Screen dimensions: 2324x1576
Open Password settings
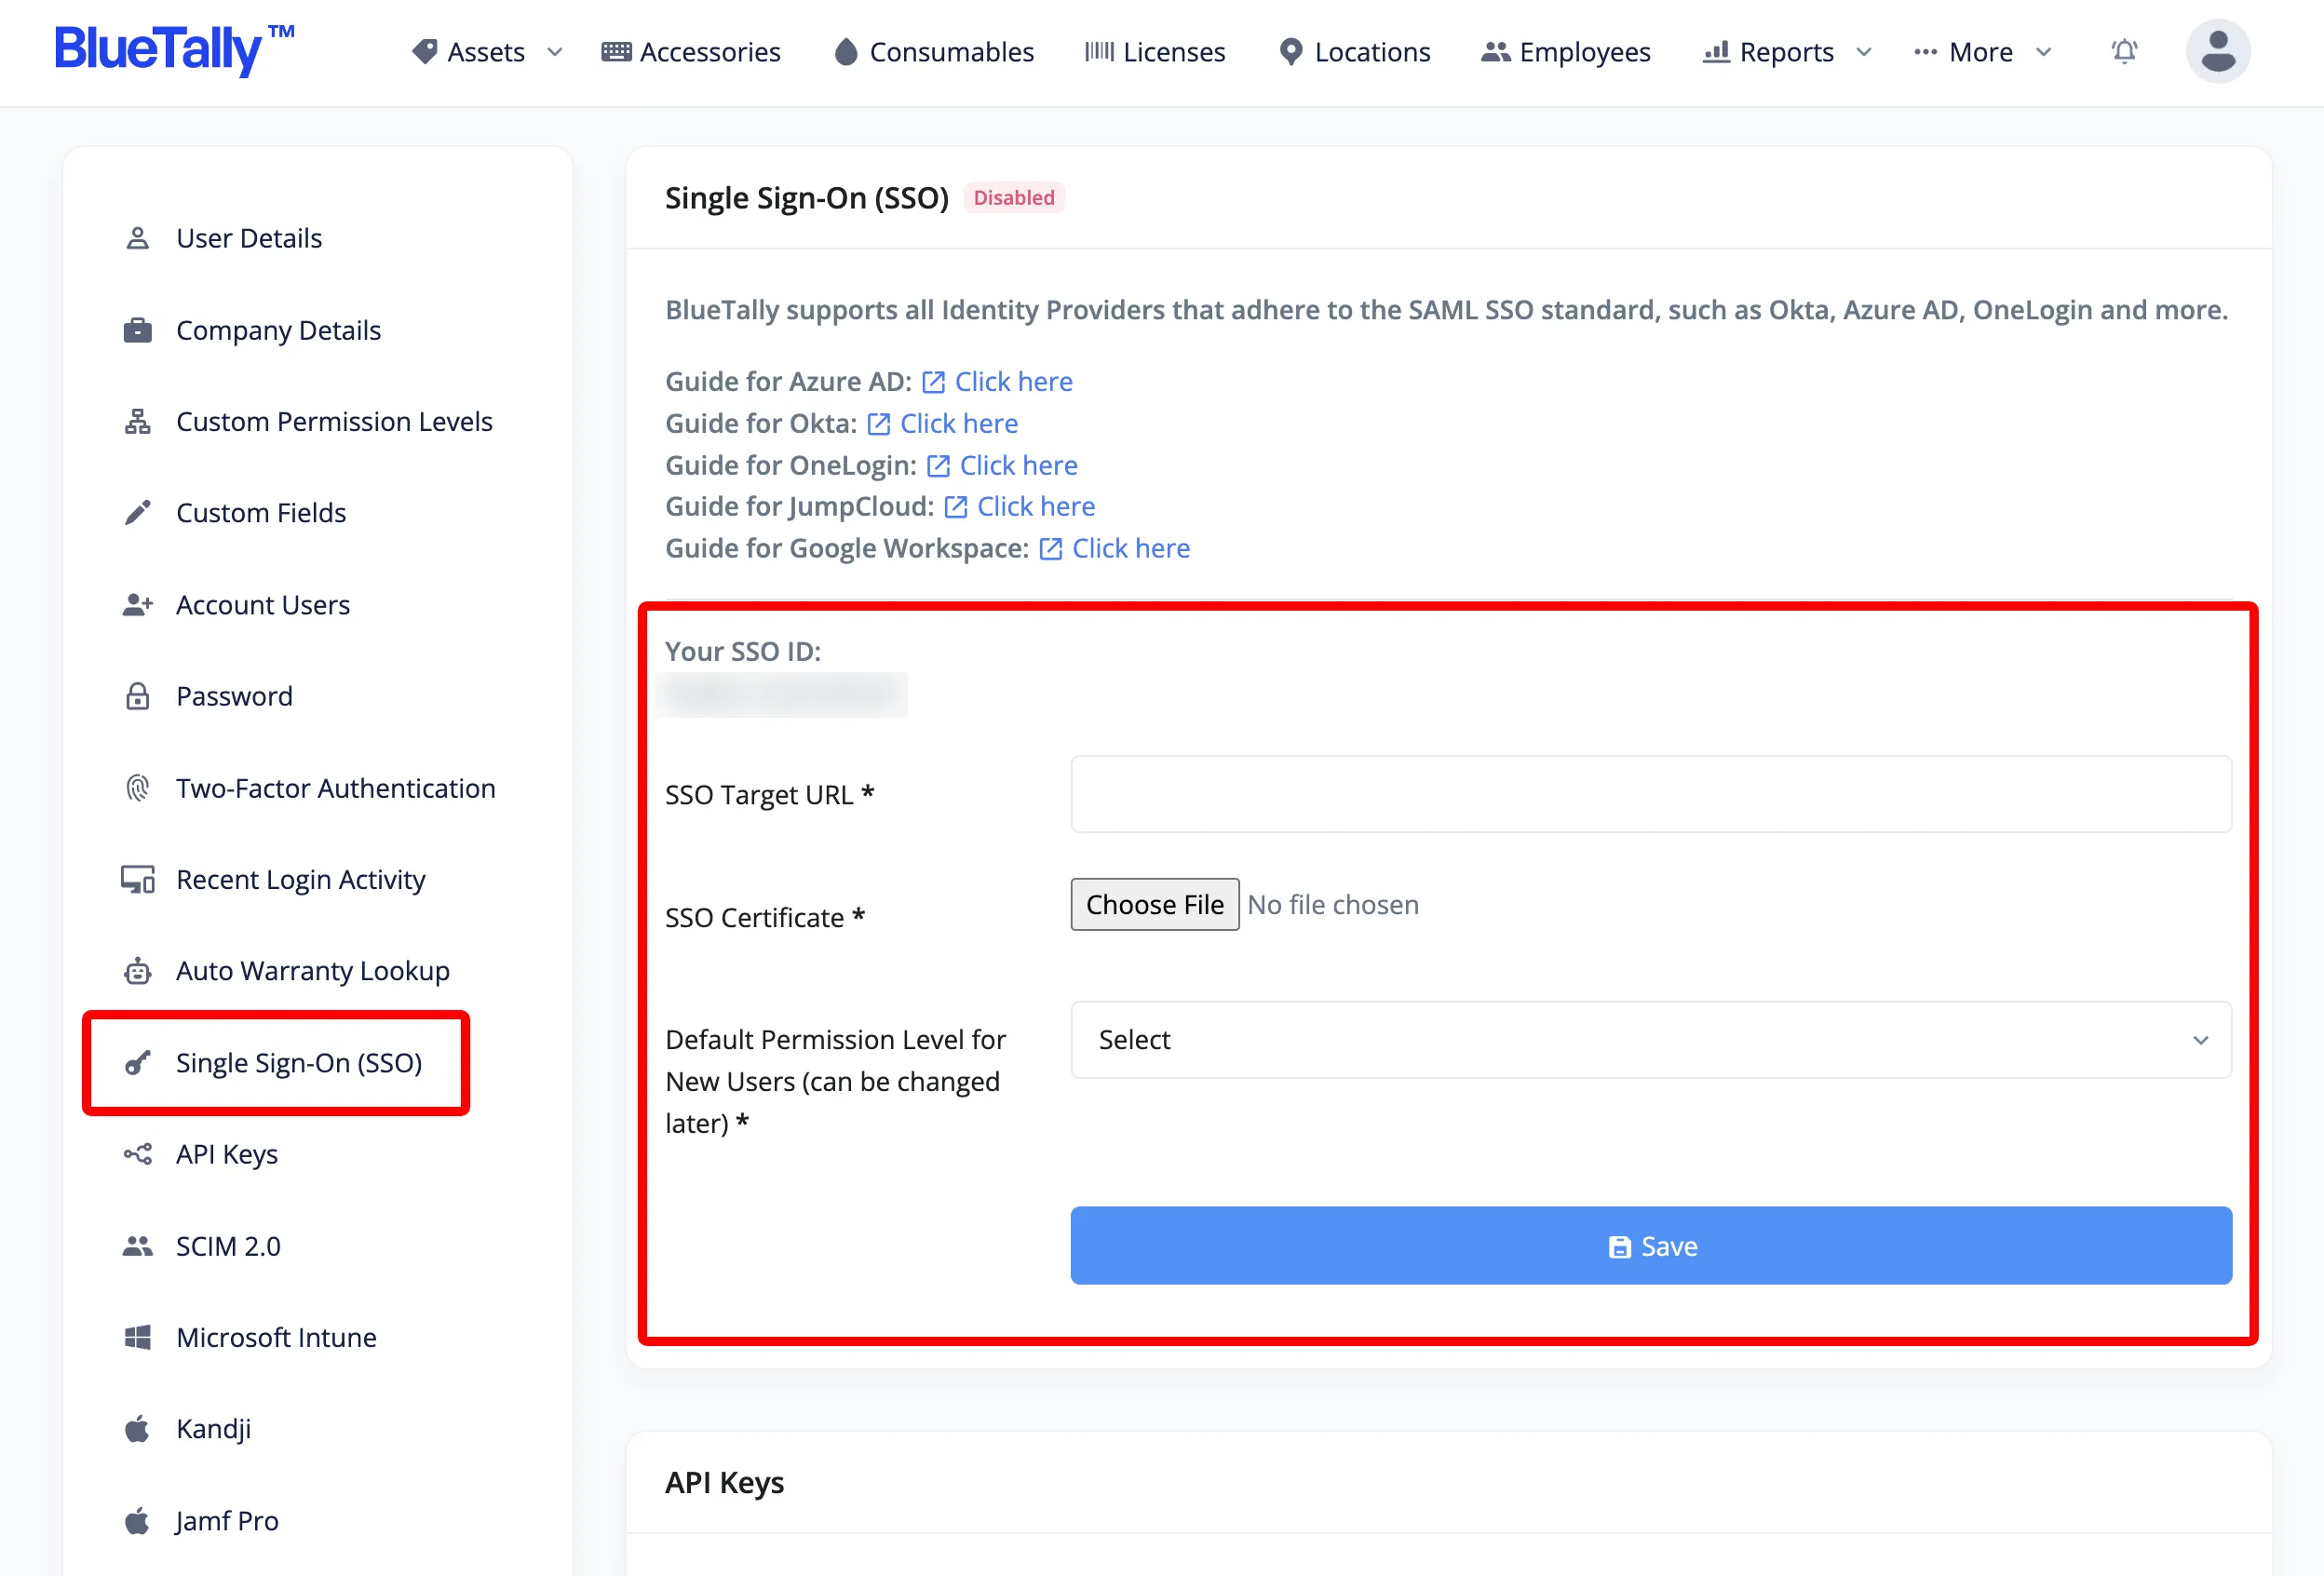[x=235, y=696]
